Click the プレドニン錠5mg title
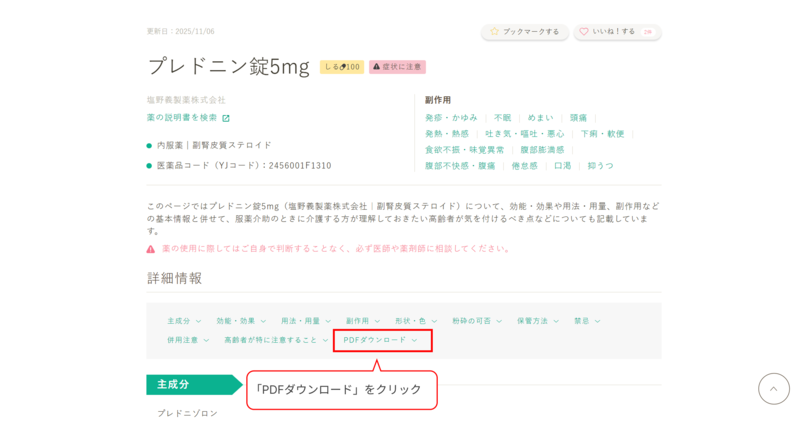800x441 pixels. click(x=229, y=67)
